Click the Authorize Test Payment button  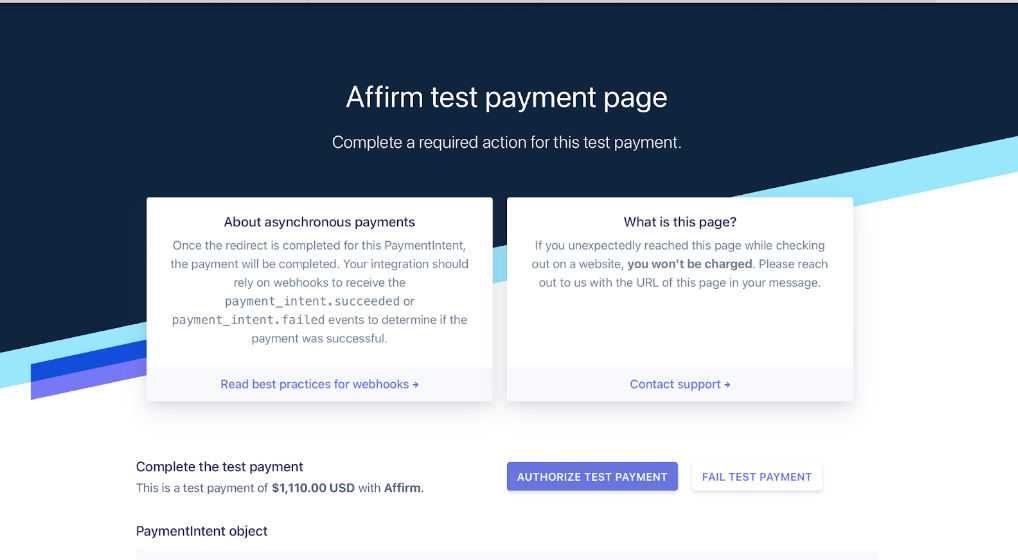tap(592, 476)
